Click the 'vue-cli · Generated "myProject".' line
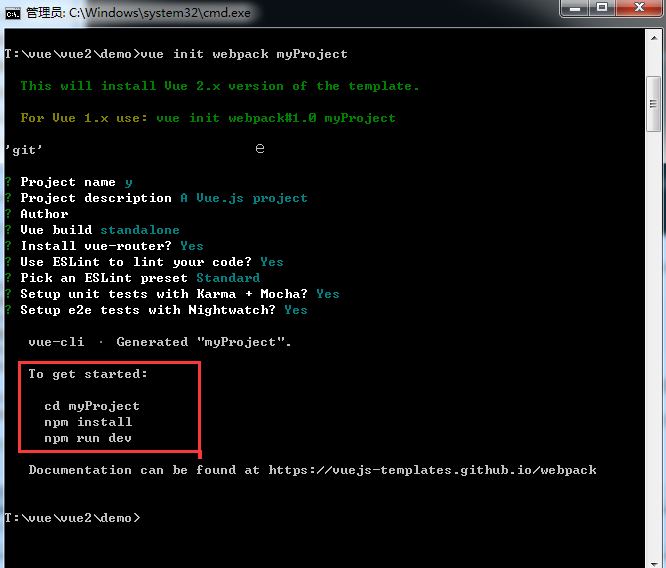The width and height of the screenshot is (666, 568). click(160, 342)
